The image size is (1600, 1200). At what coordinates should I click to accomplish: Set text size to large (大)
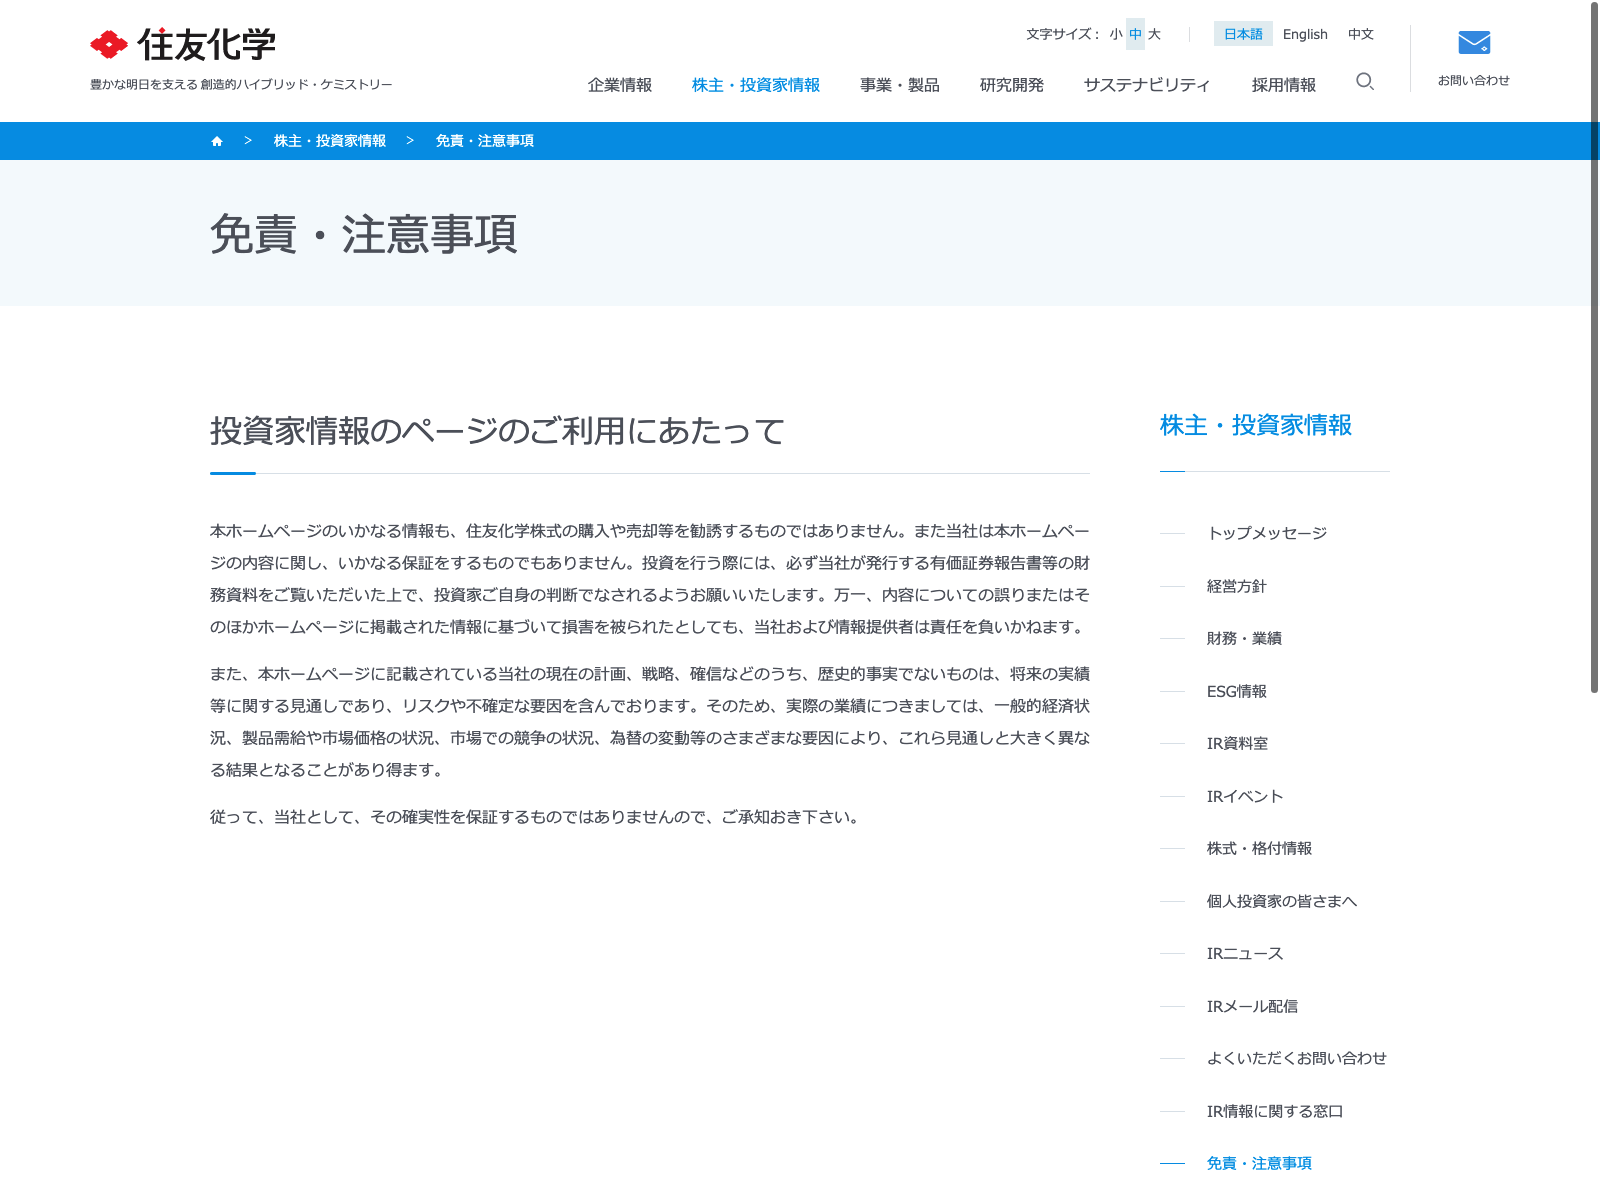(x=1154, y=34)
